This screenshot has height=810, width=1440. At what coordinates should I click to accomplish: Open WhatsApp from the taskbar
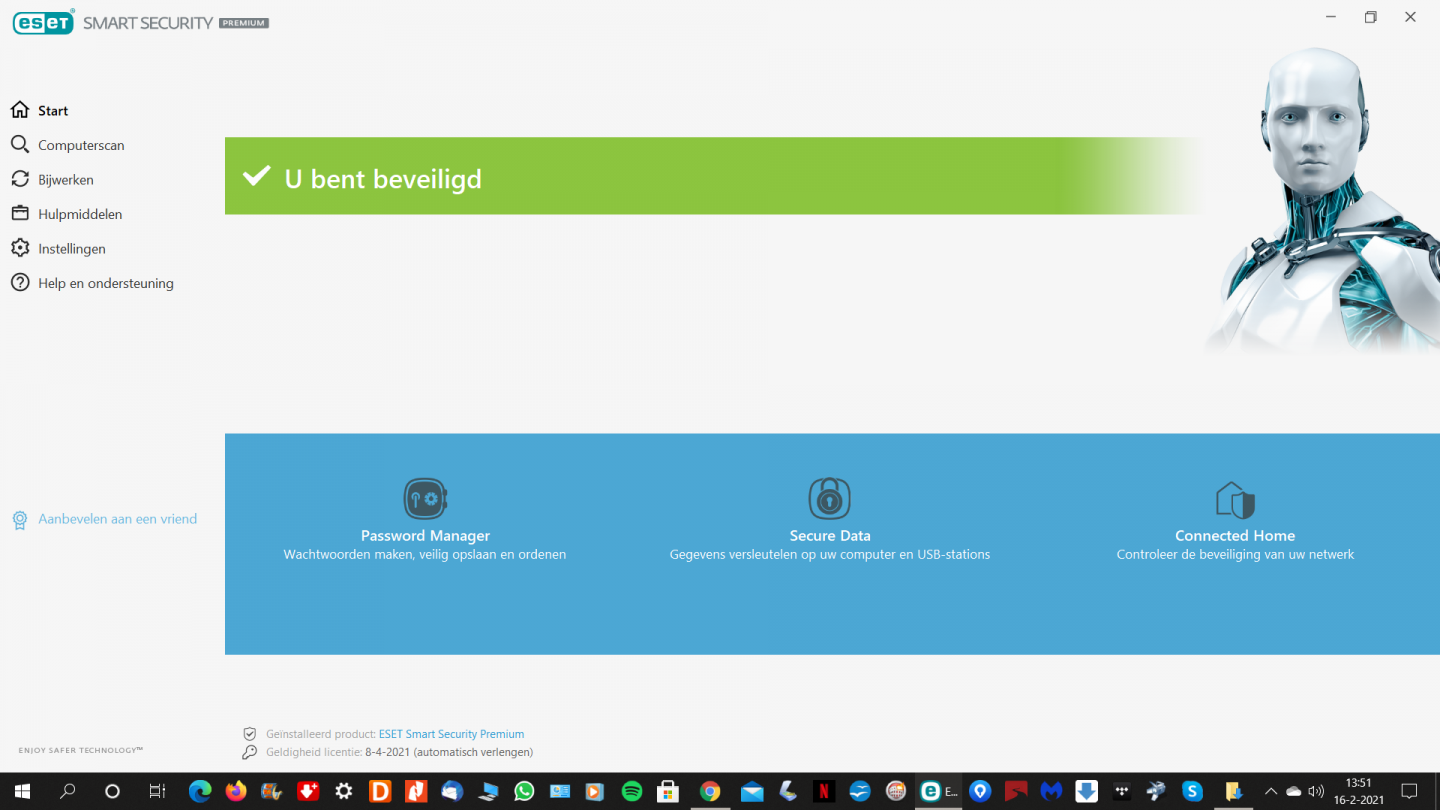524,791
